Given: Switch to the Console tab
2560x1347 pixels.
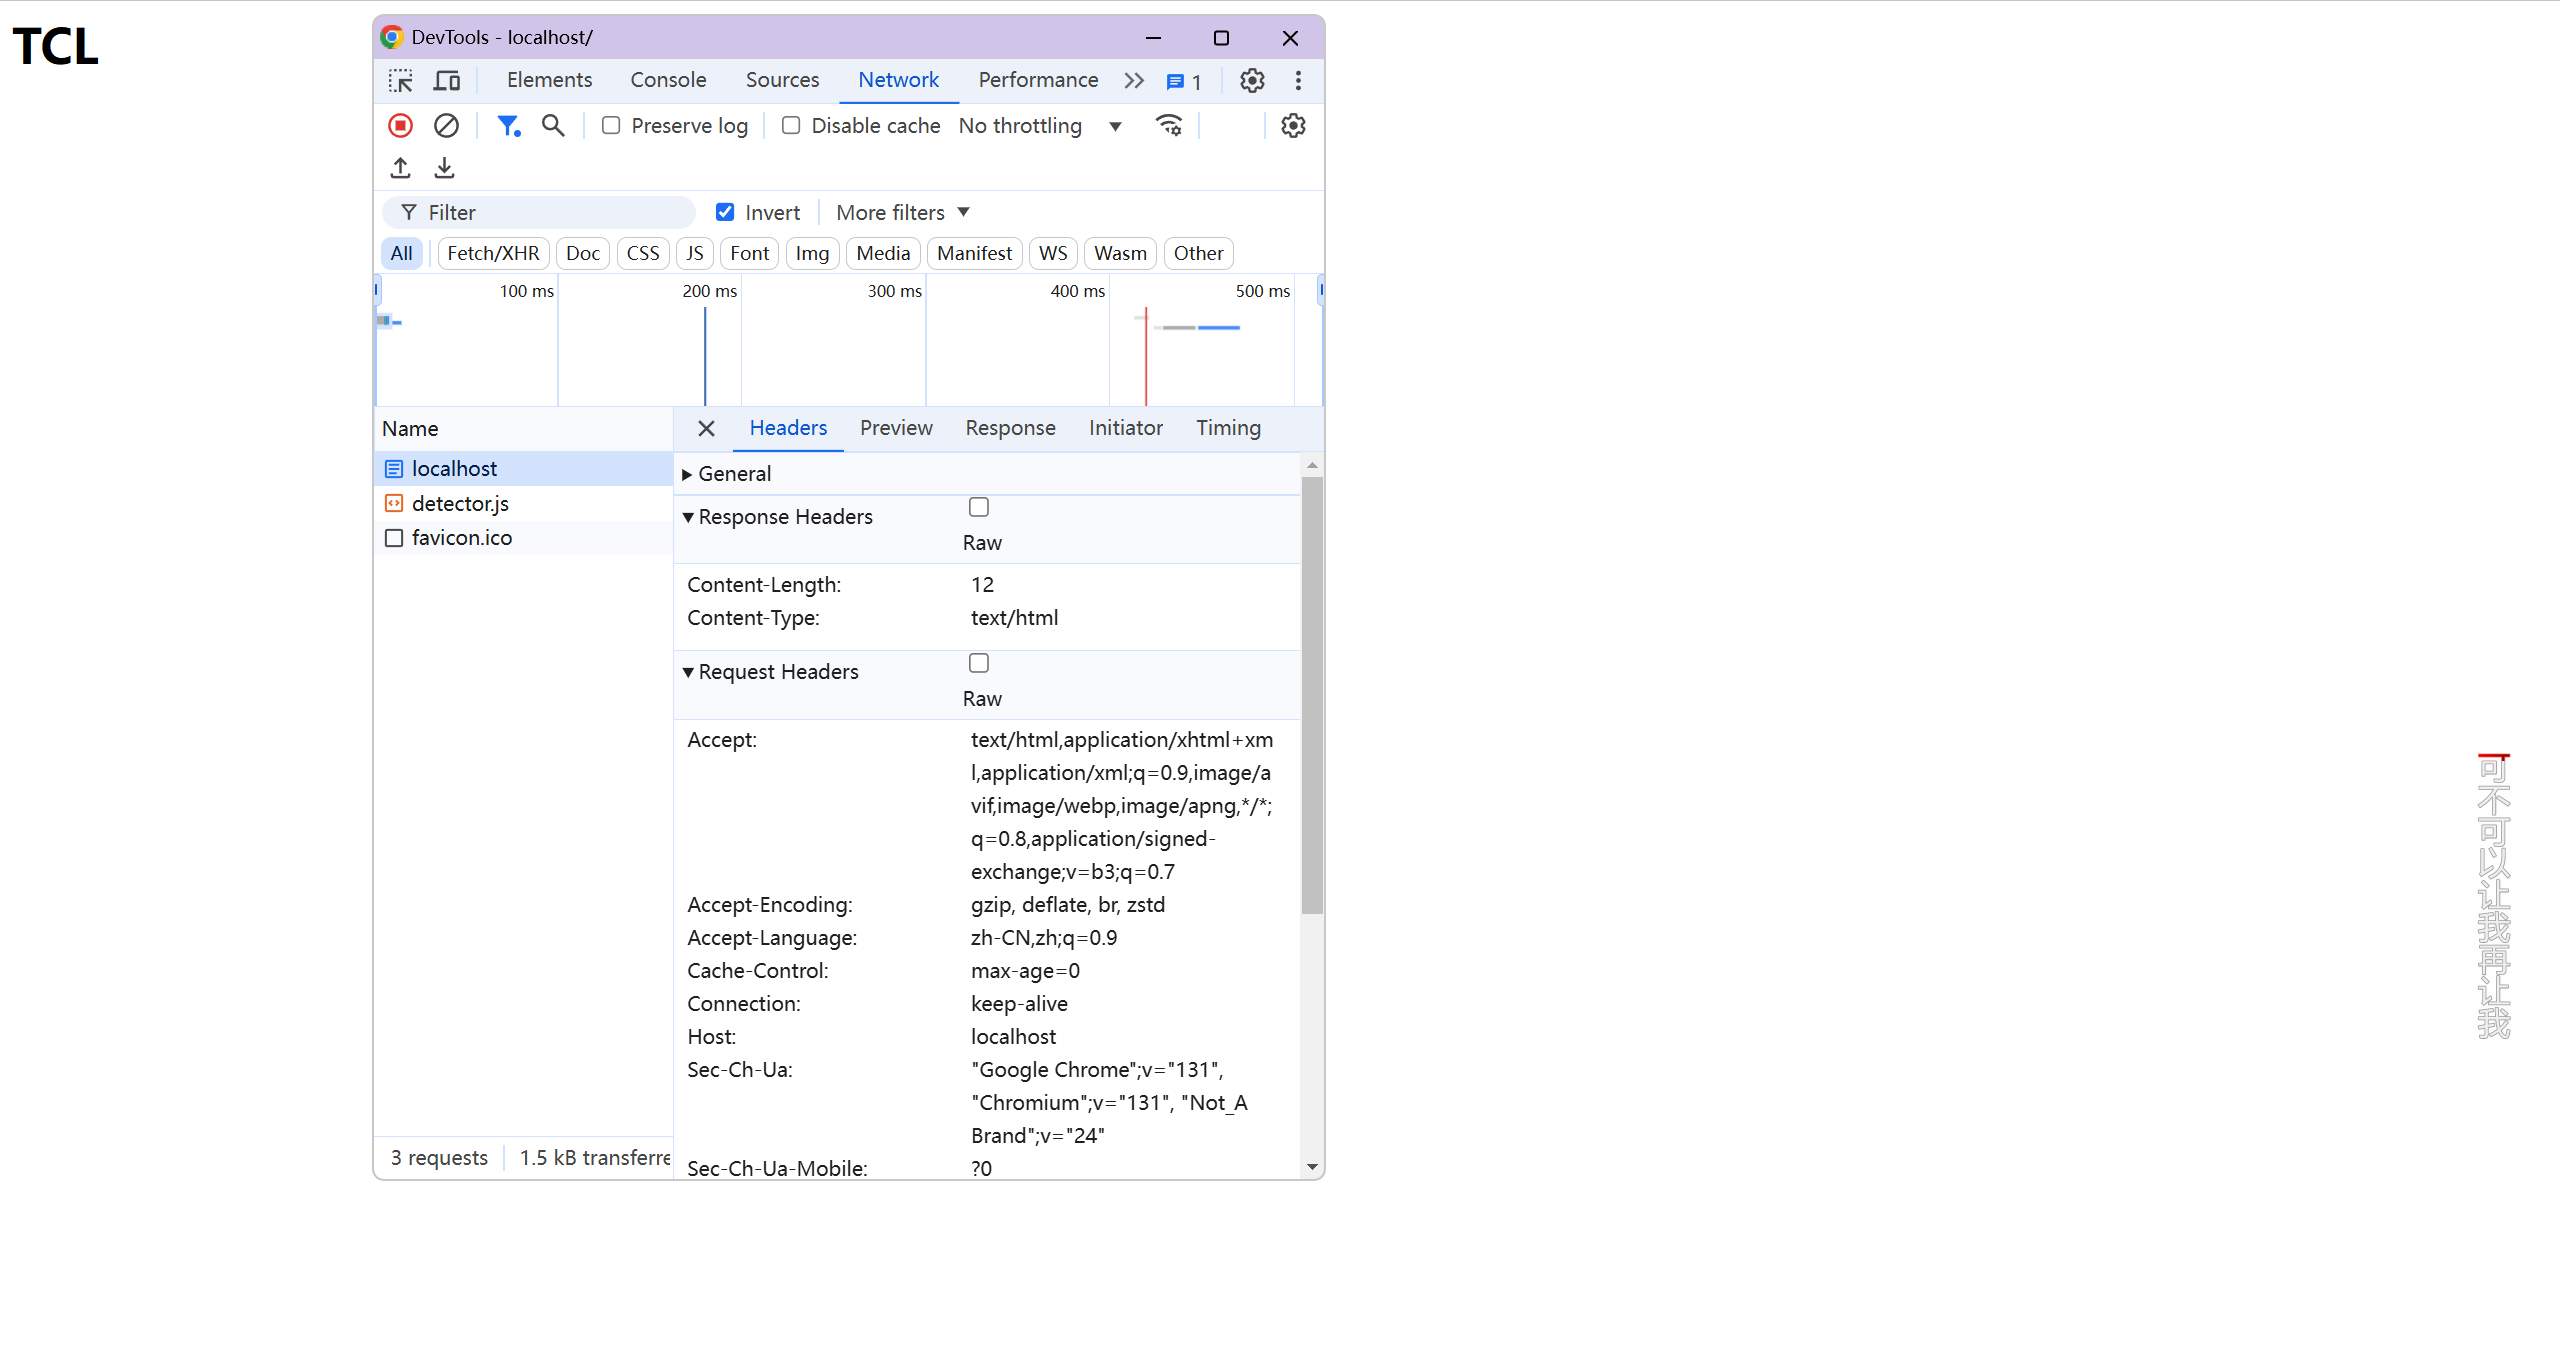Looking at the screenshot, I should (668, 80).
